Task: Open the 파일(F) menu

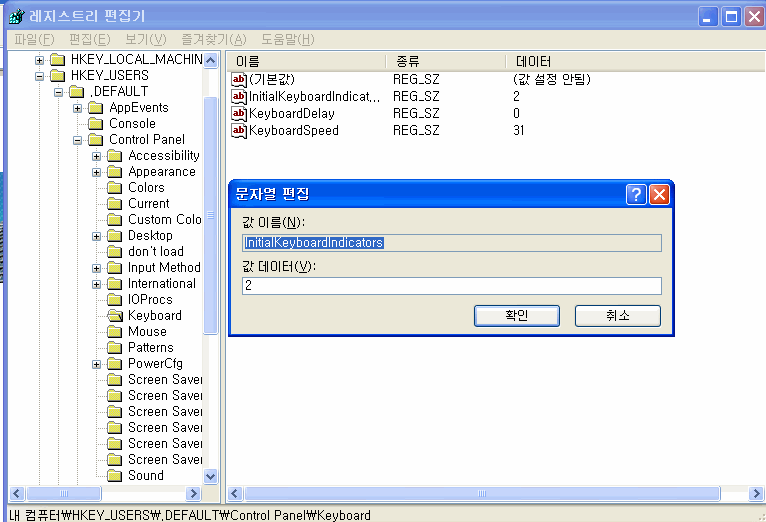Action: click(x=34, y=40)
